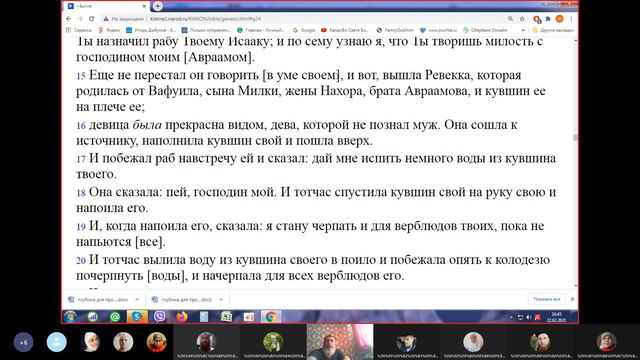
Task: Open the 'Другие закладки' folder
Action: tap(553, 30)
